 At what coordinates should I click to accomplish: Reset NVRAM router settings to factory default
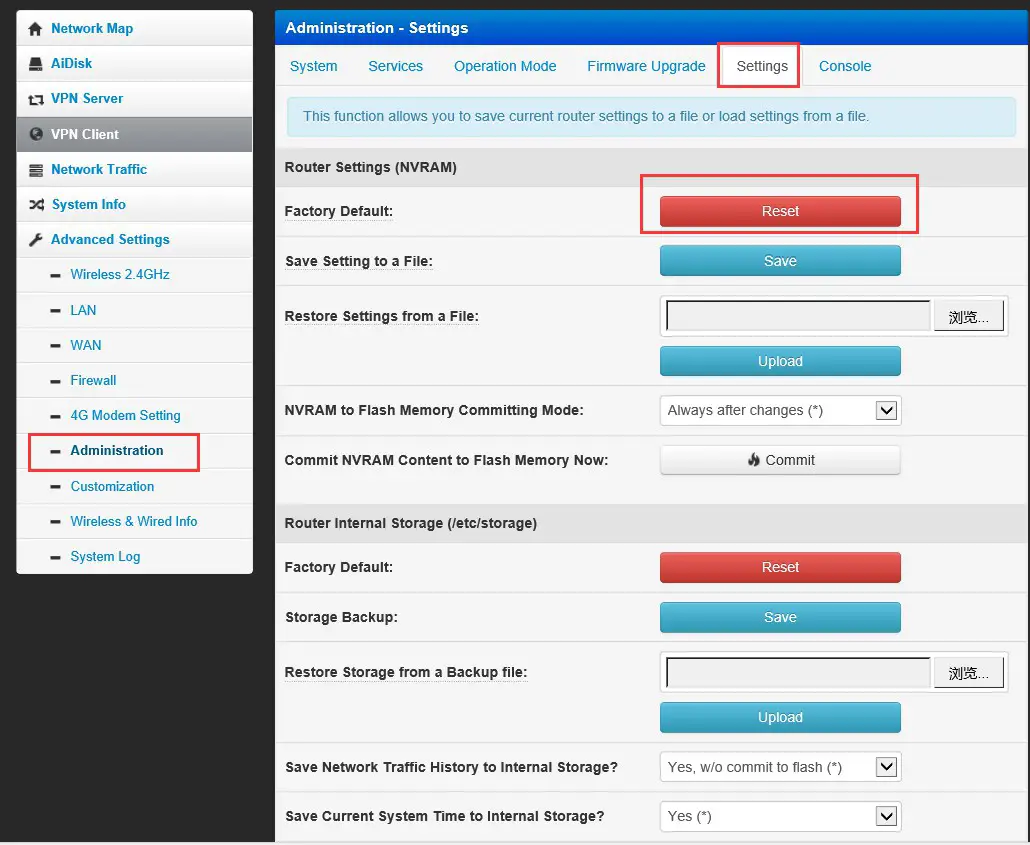[x=780, y=212]
